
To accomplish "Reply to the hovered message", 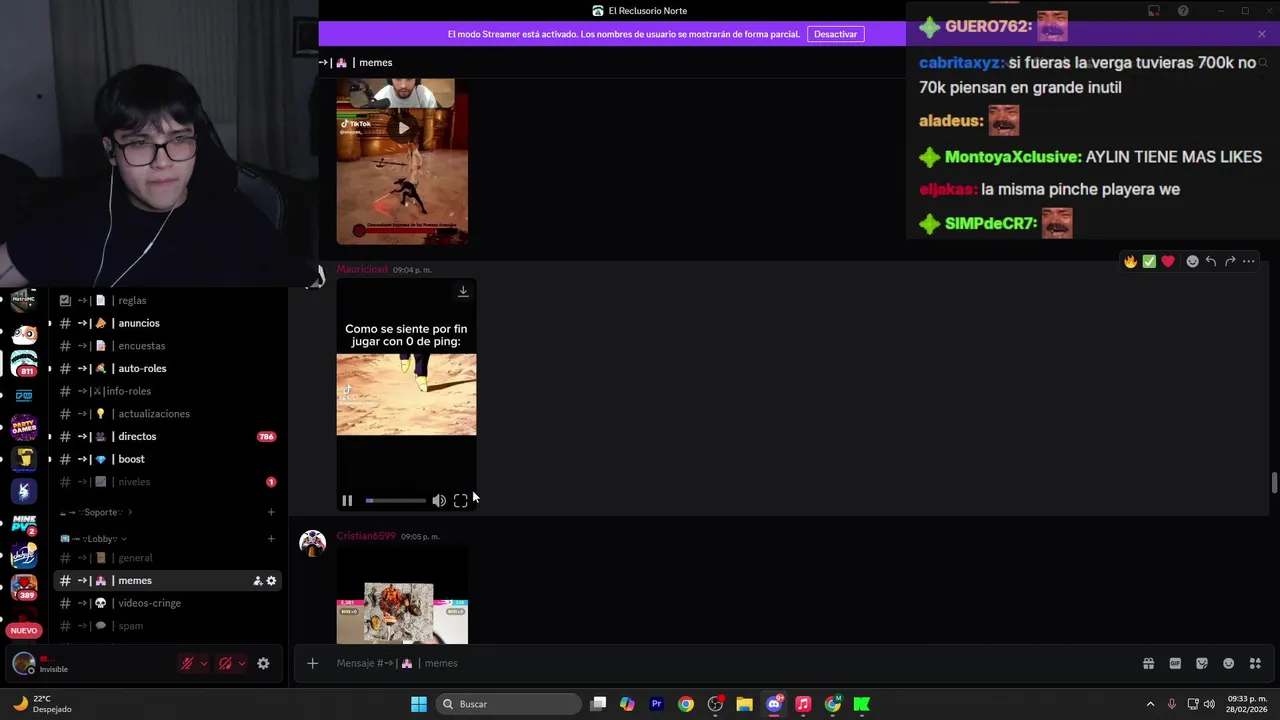I will (1211, 261).
